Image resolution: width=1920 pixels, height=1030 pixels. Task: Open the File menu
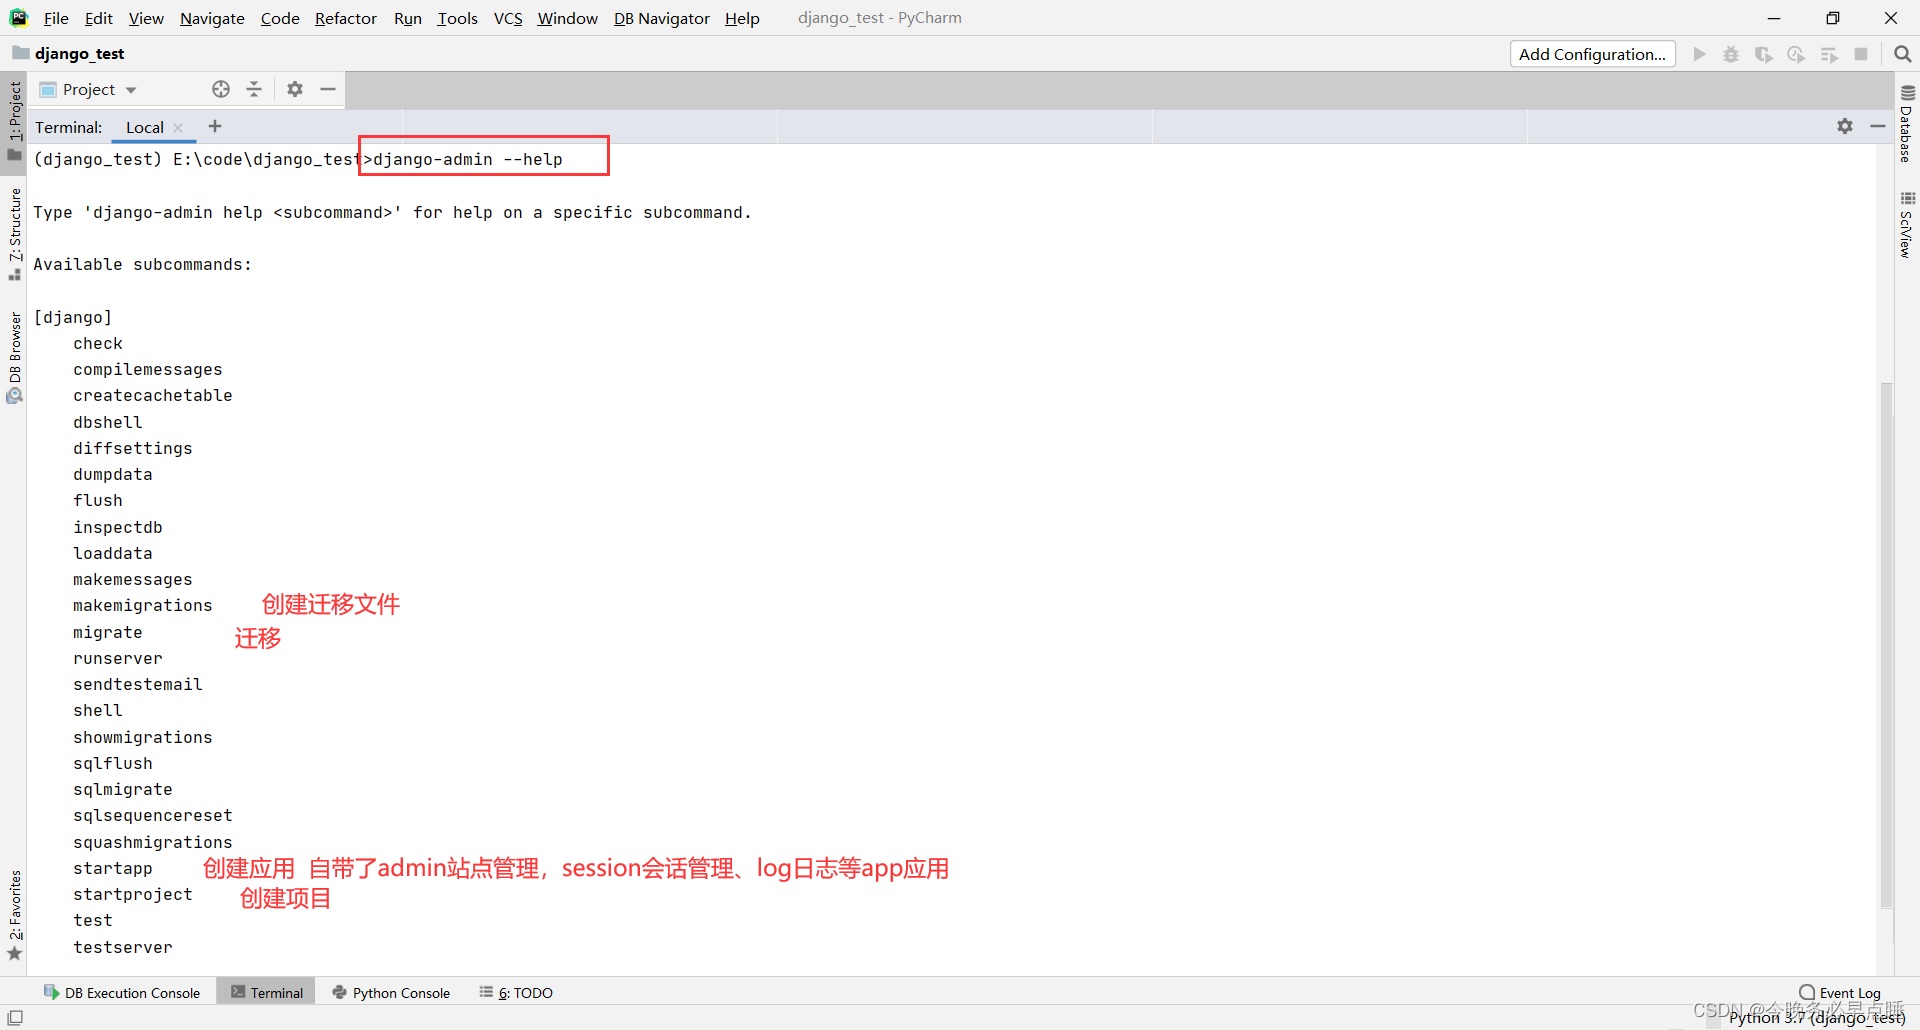click(56, 18)
